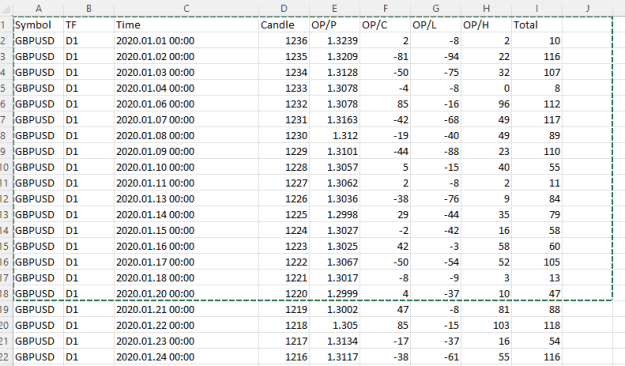Select GBPUSD cell in row 22
Image resolution: width=625 pixels, height=366 pixels.
[x=38, y=357]
